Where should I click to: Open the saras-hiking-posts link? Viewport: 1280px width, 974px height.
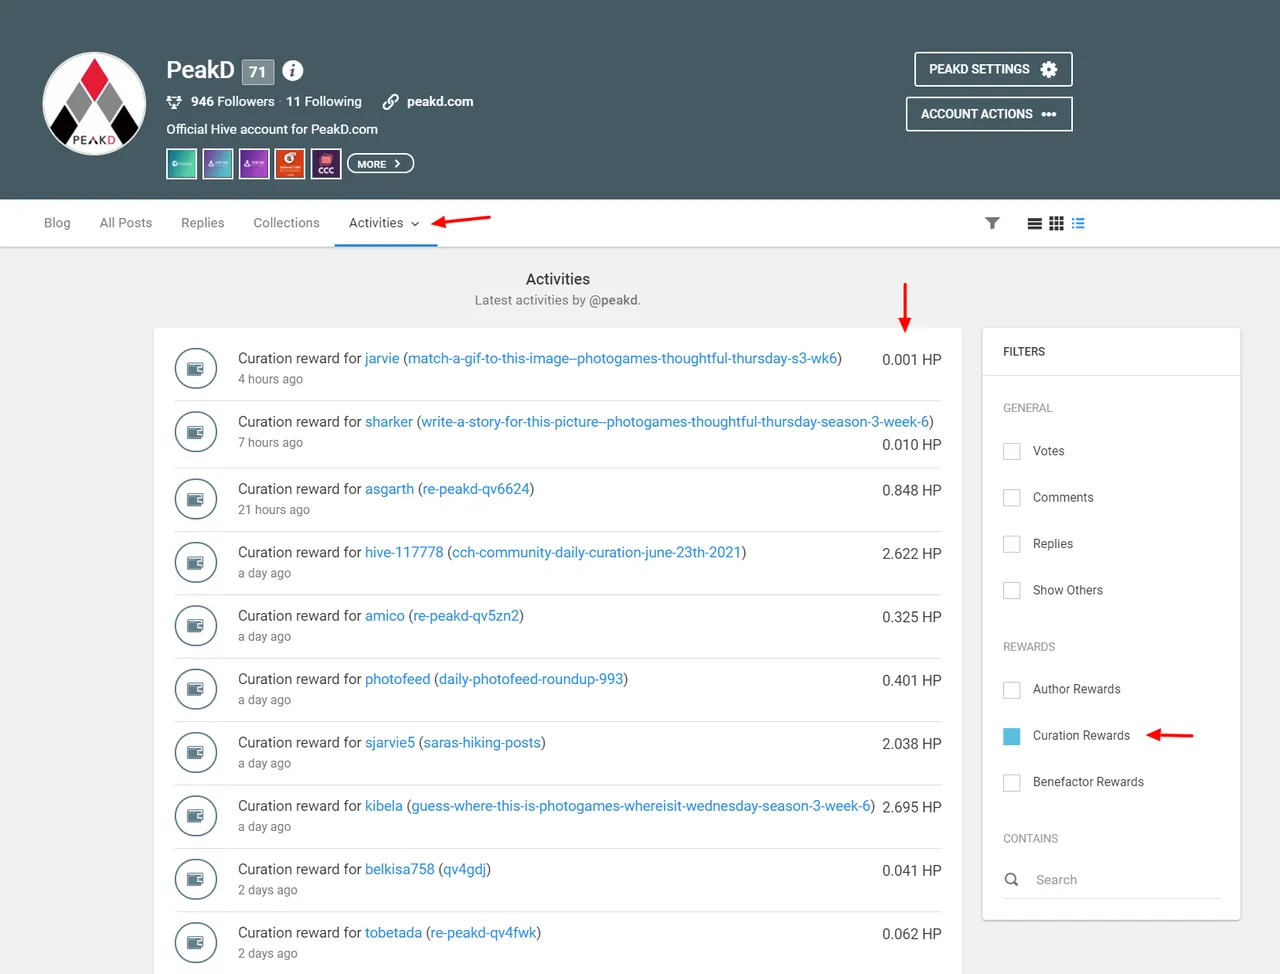(x=482, y=743)
